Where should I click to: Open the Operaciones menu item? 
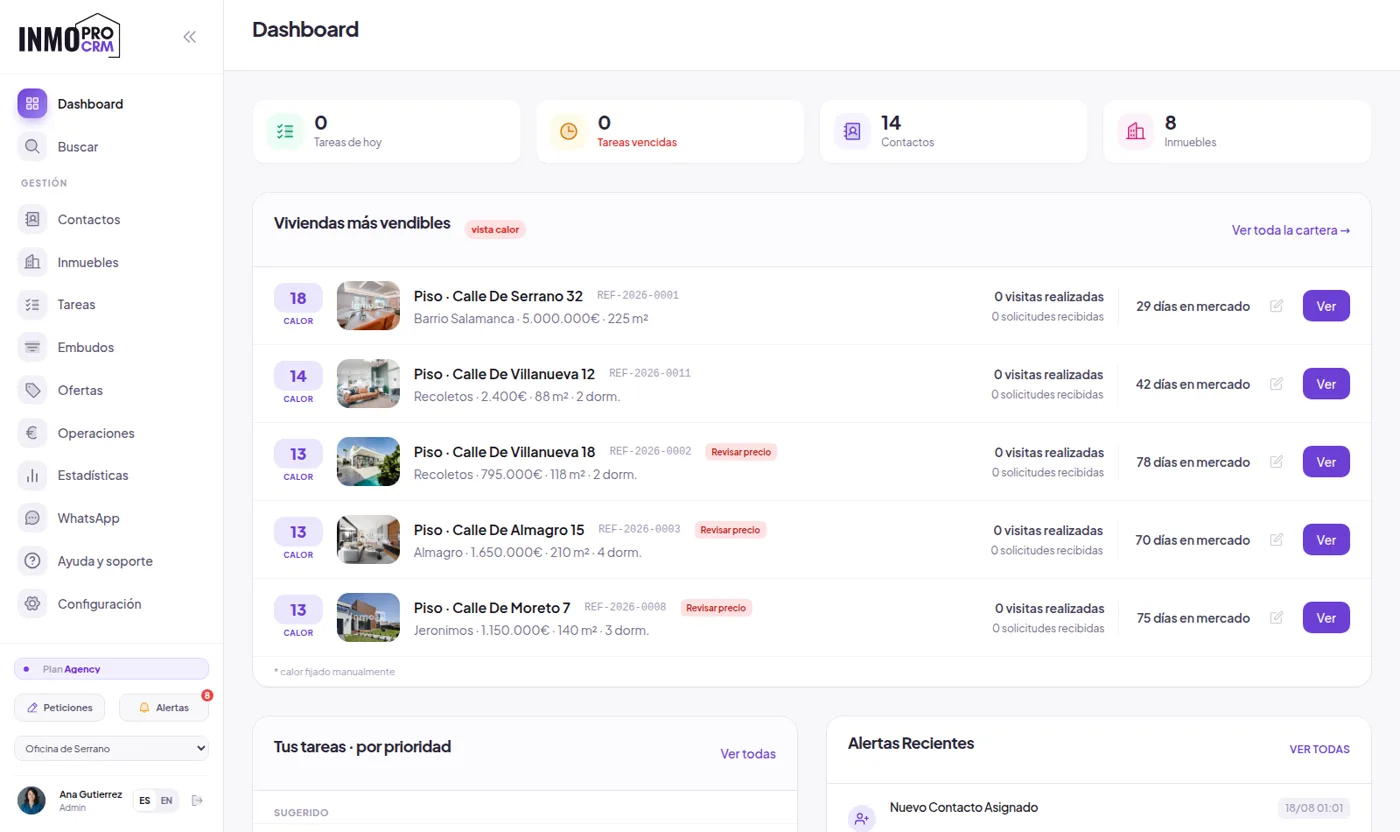[112, 433]
